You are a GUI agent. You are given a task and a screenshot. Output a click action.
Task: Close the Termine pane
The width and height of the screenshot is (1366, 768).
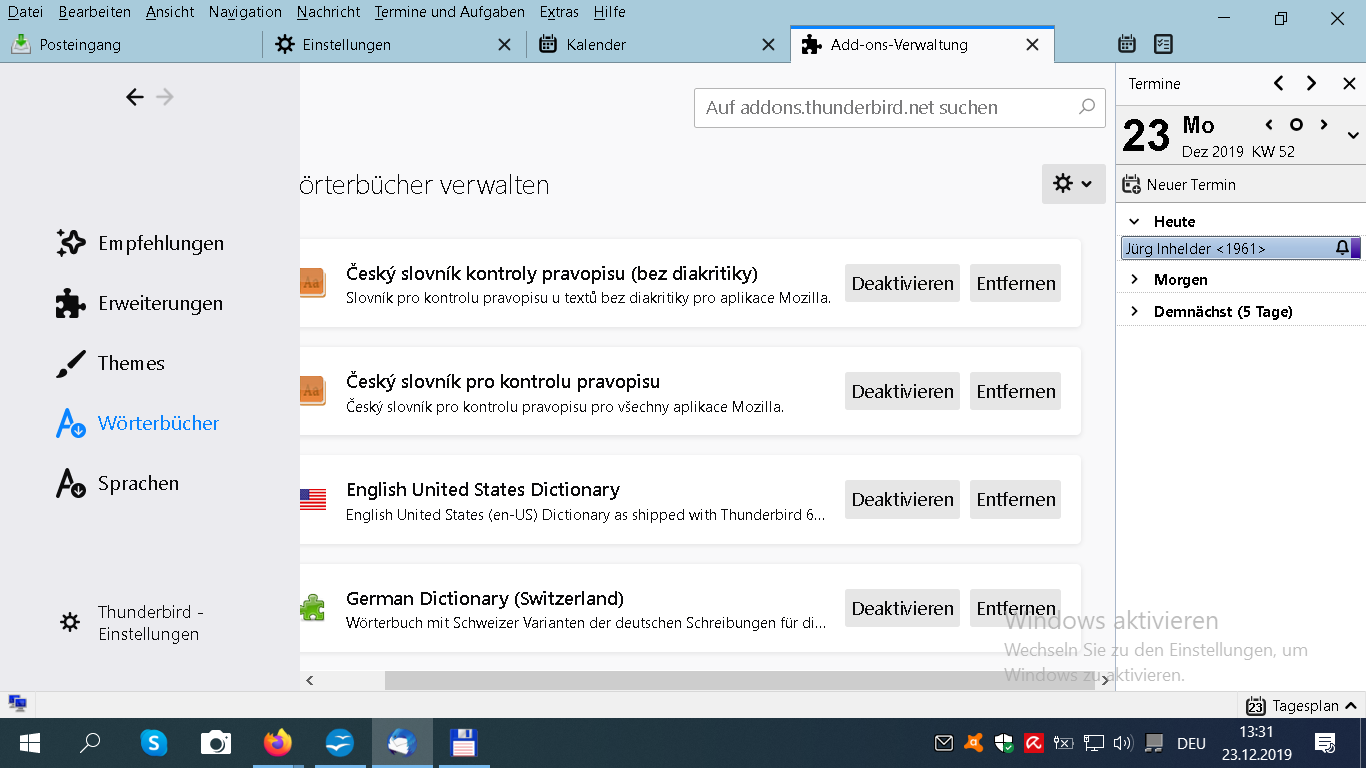tap(1349, 84)
